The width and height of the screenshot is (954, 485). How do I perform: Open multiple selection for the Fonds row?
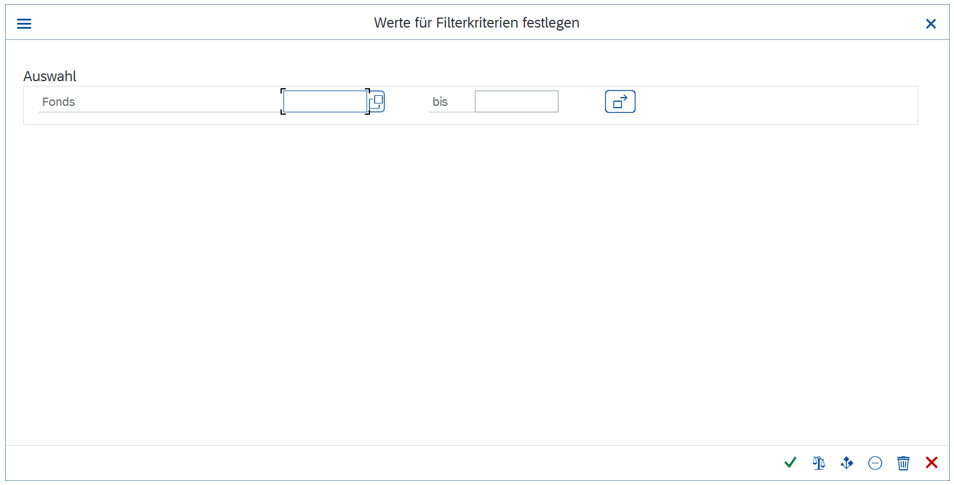(x=620, y=102)
